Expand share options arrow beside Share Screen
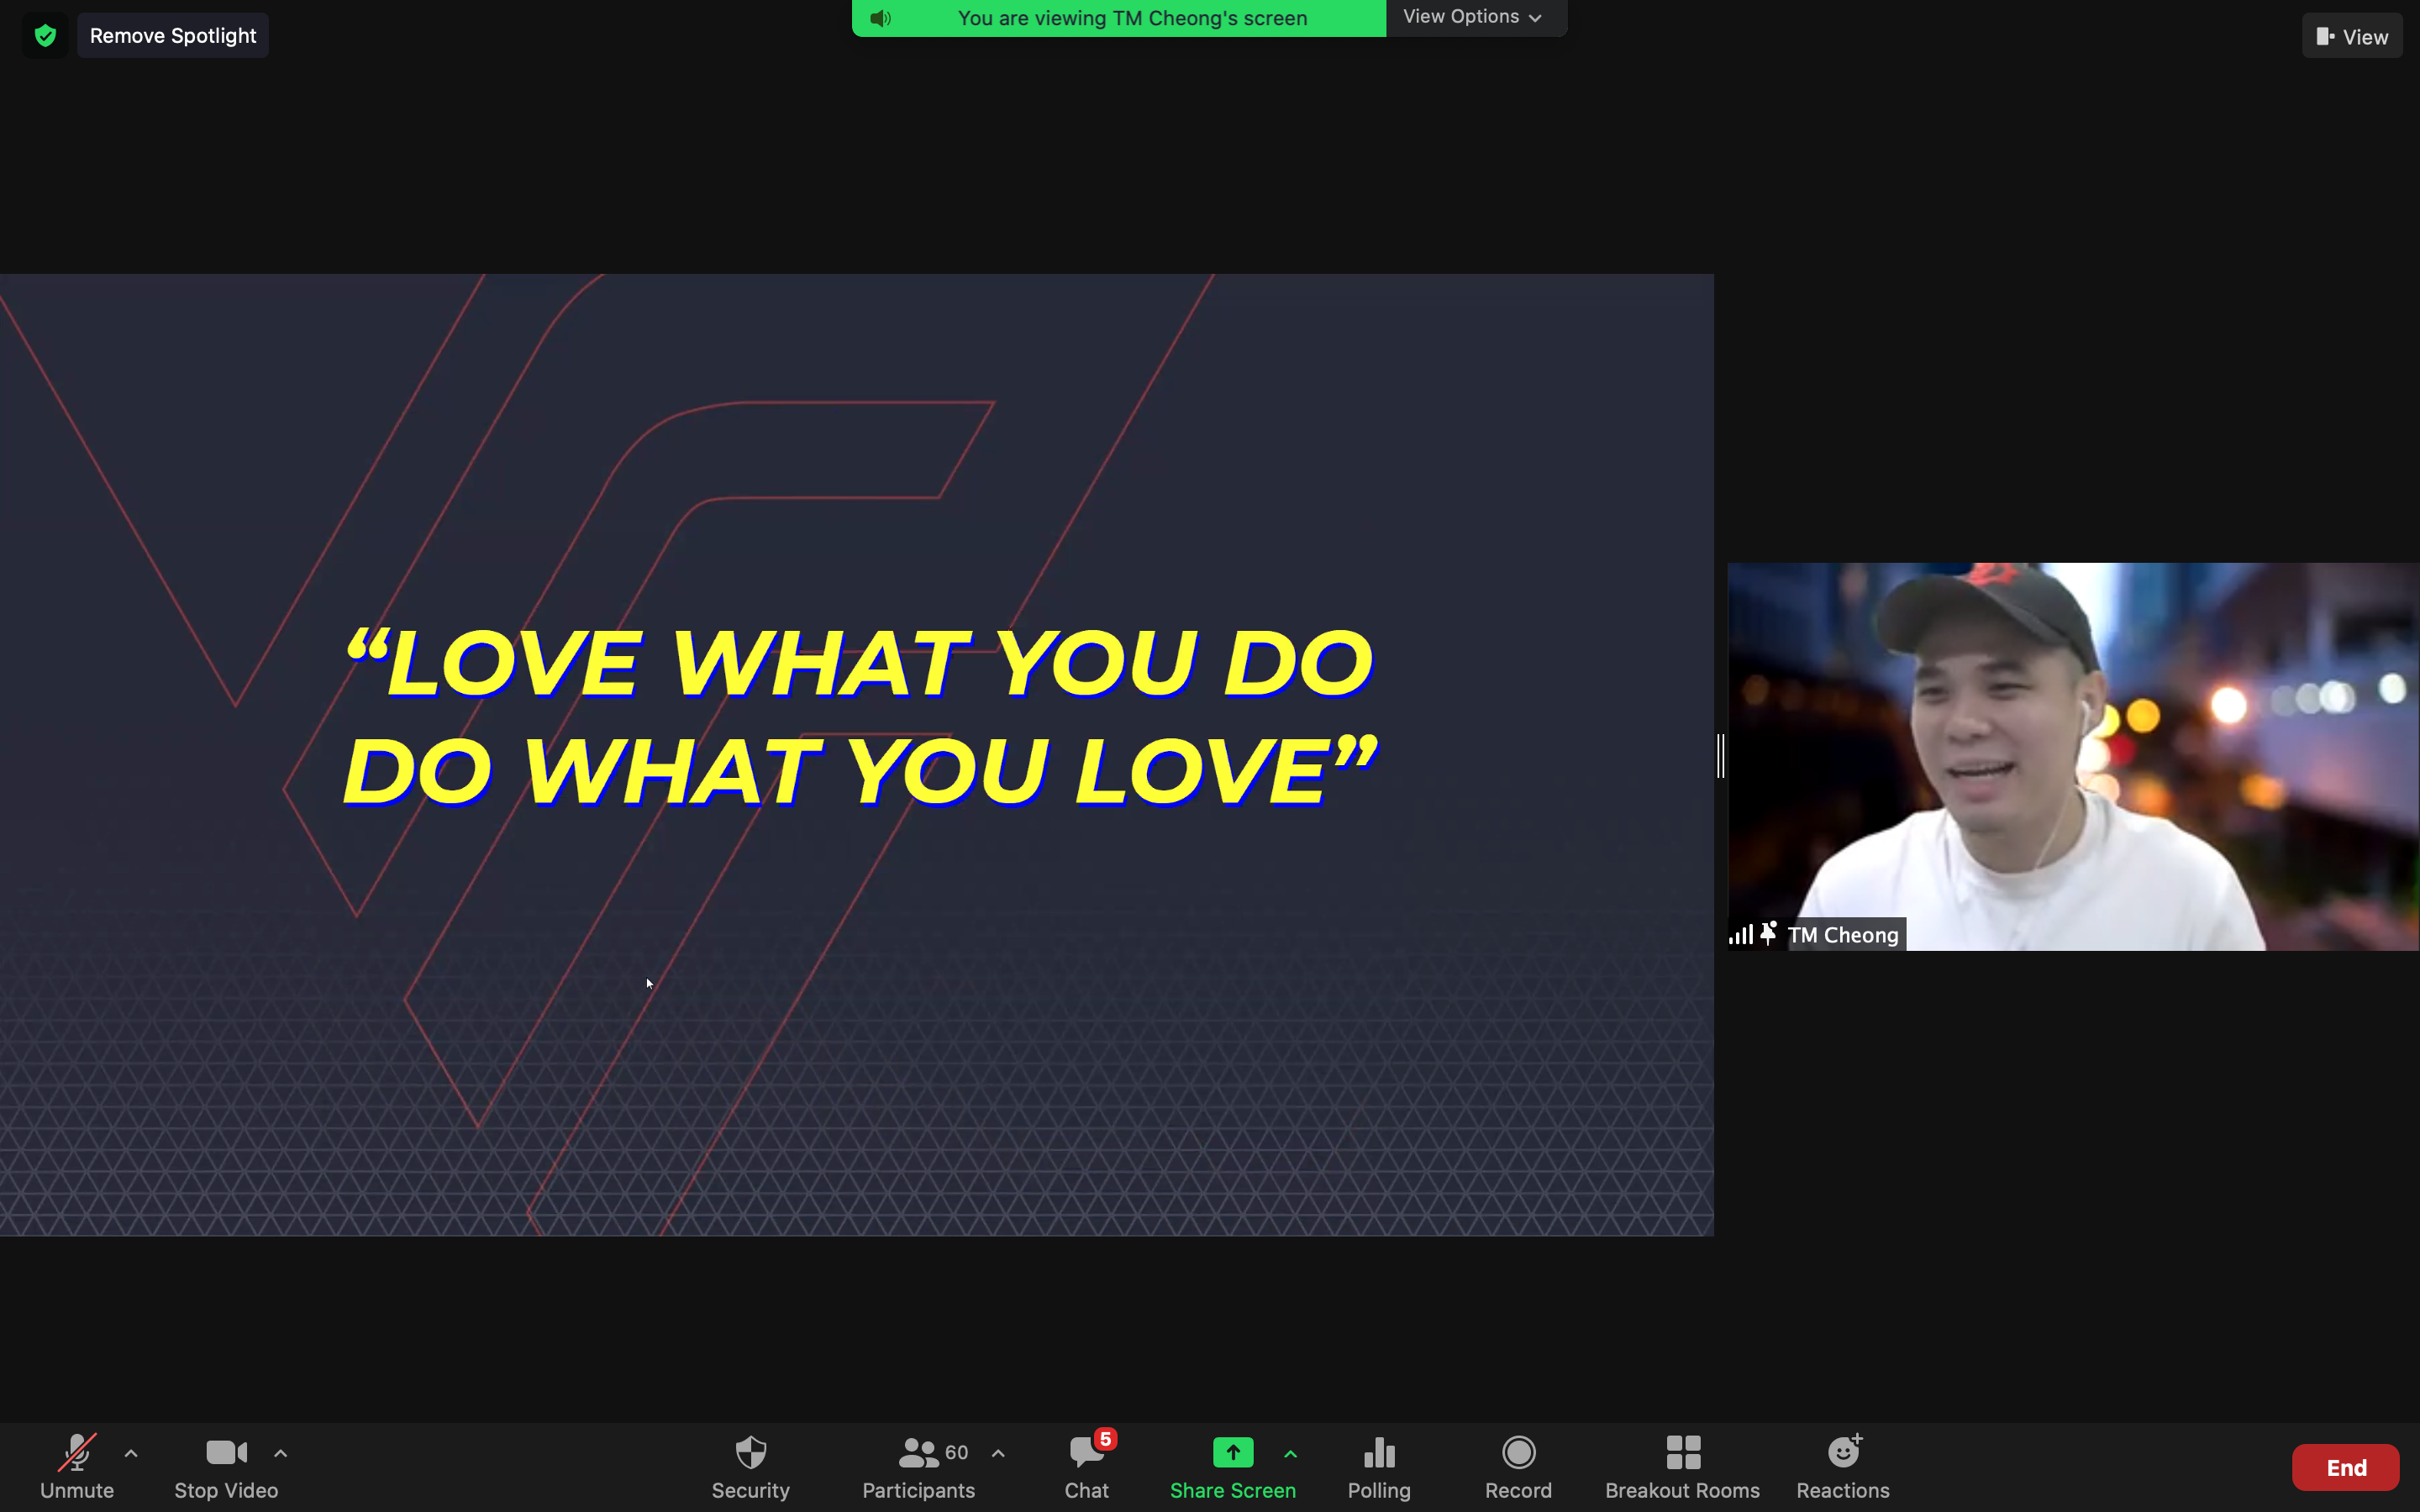 [x=1291, y=1453]
